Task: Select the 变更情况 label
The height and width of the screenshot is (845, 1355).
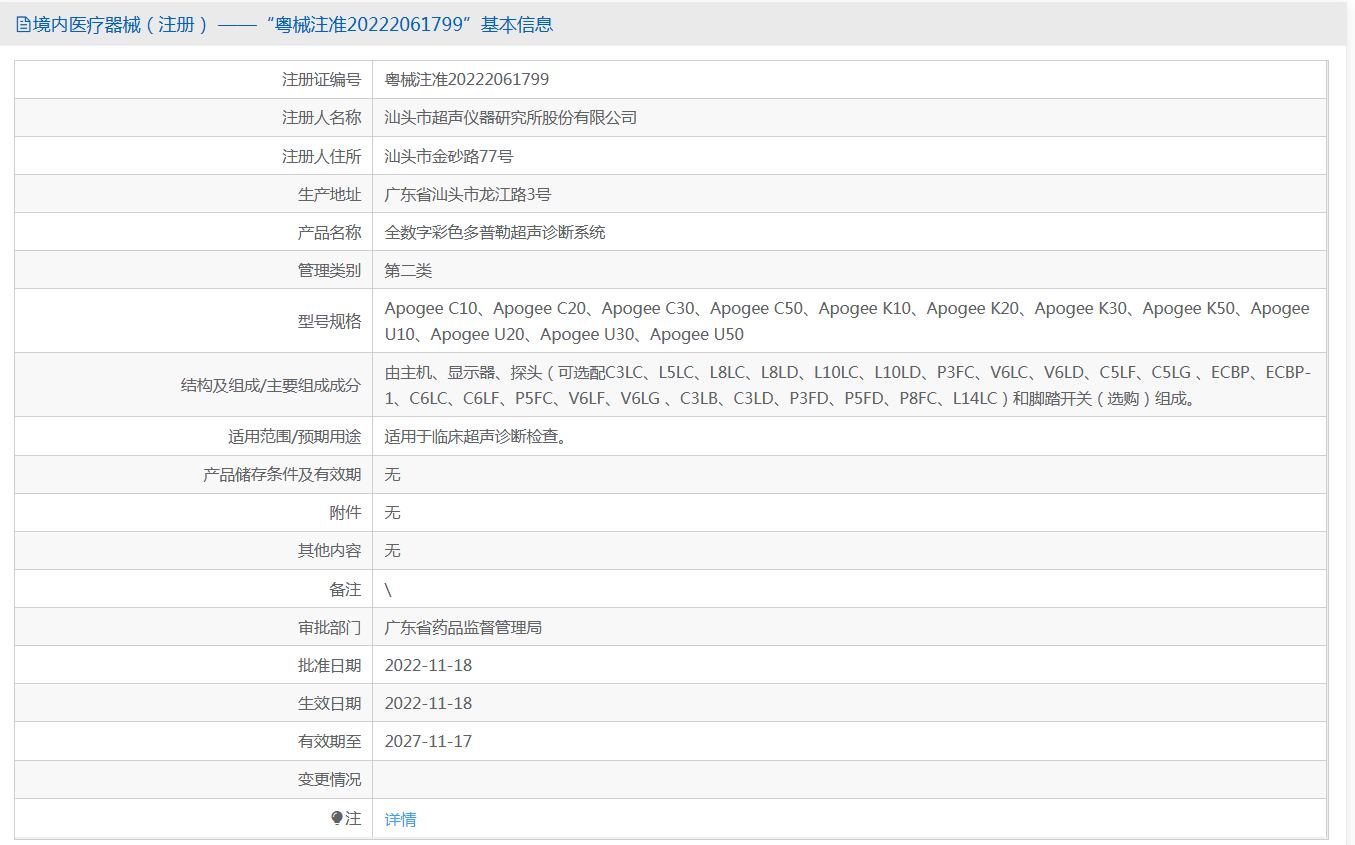Action: coord(329,780)
